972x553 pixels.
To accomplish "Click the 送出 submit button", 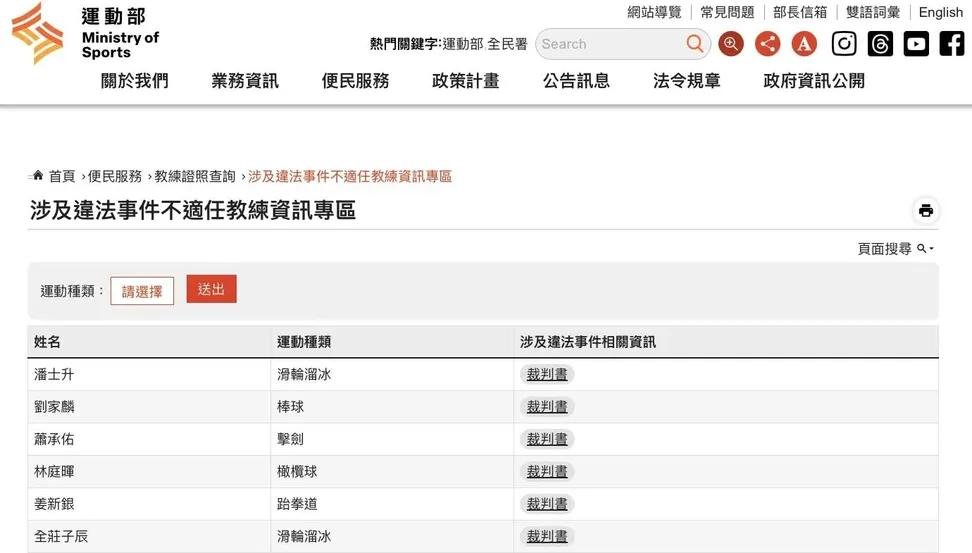I will coord(211,289).
